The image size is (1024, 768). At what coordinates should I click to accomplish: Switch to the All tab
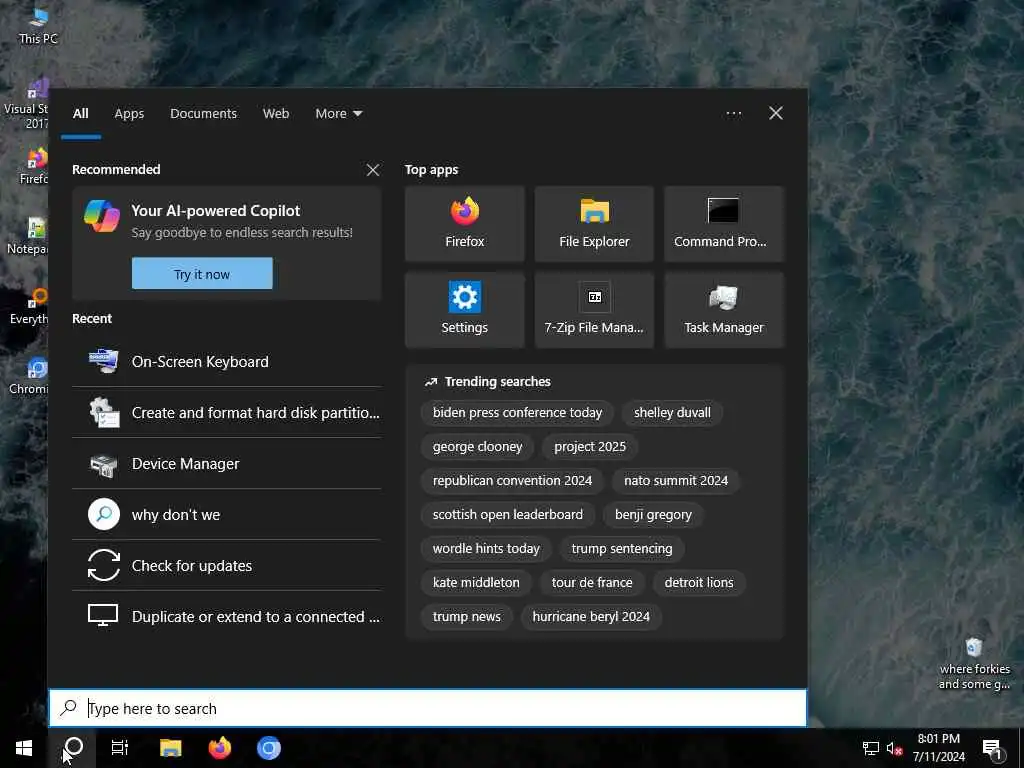[80, 114]
